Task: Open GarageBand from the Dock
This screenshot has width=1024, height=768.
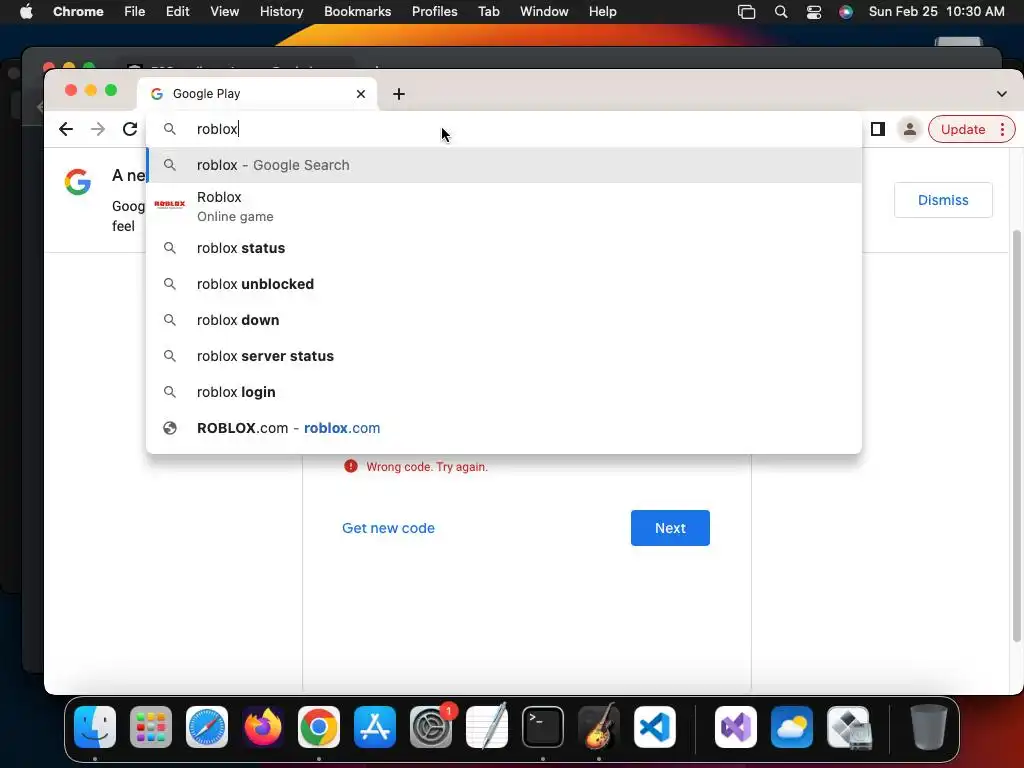Action: (x=599, y=727)
